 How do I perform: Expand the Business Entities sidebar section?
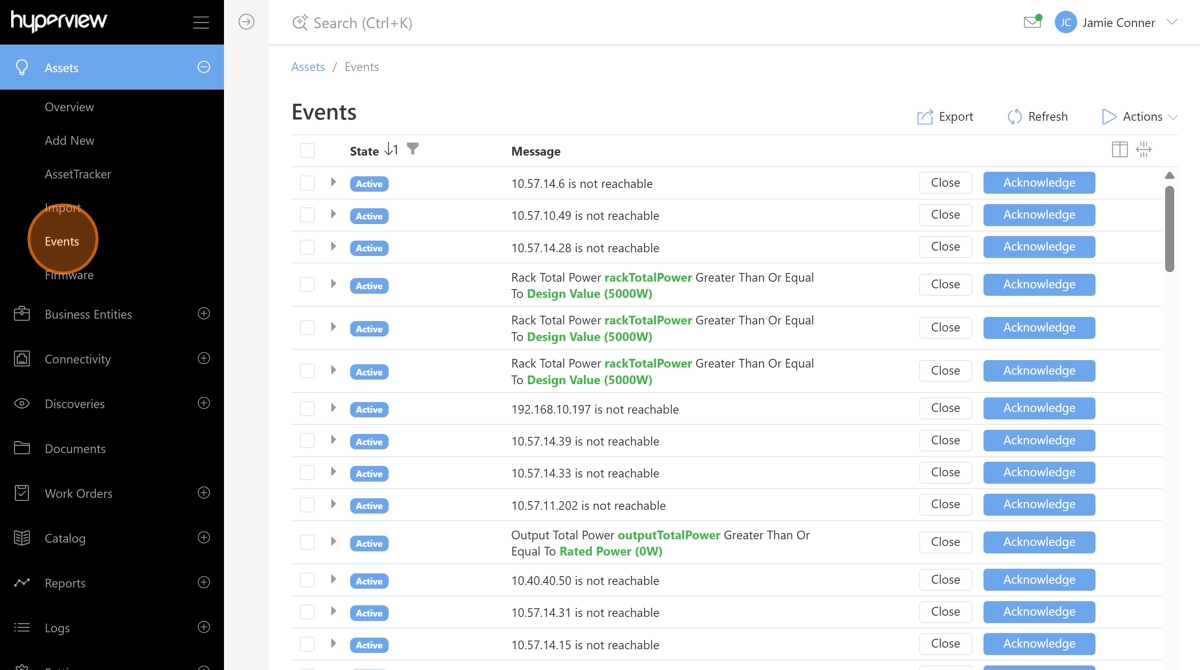coord(203,314)
